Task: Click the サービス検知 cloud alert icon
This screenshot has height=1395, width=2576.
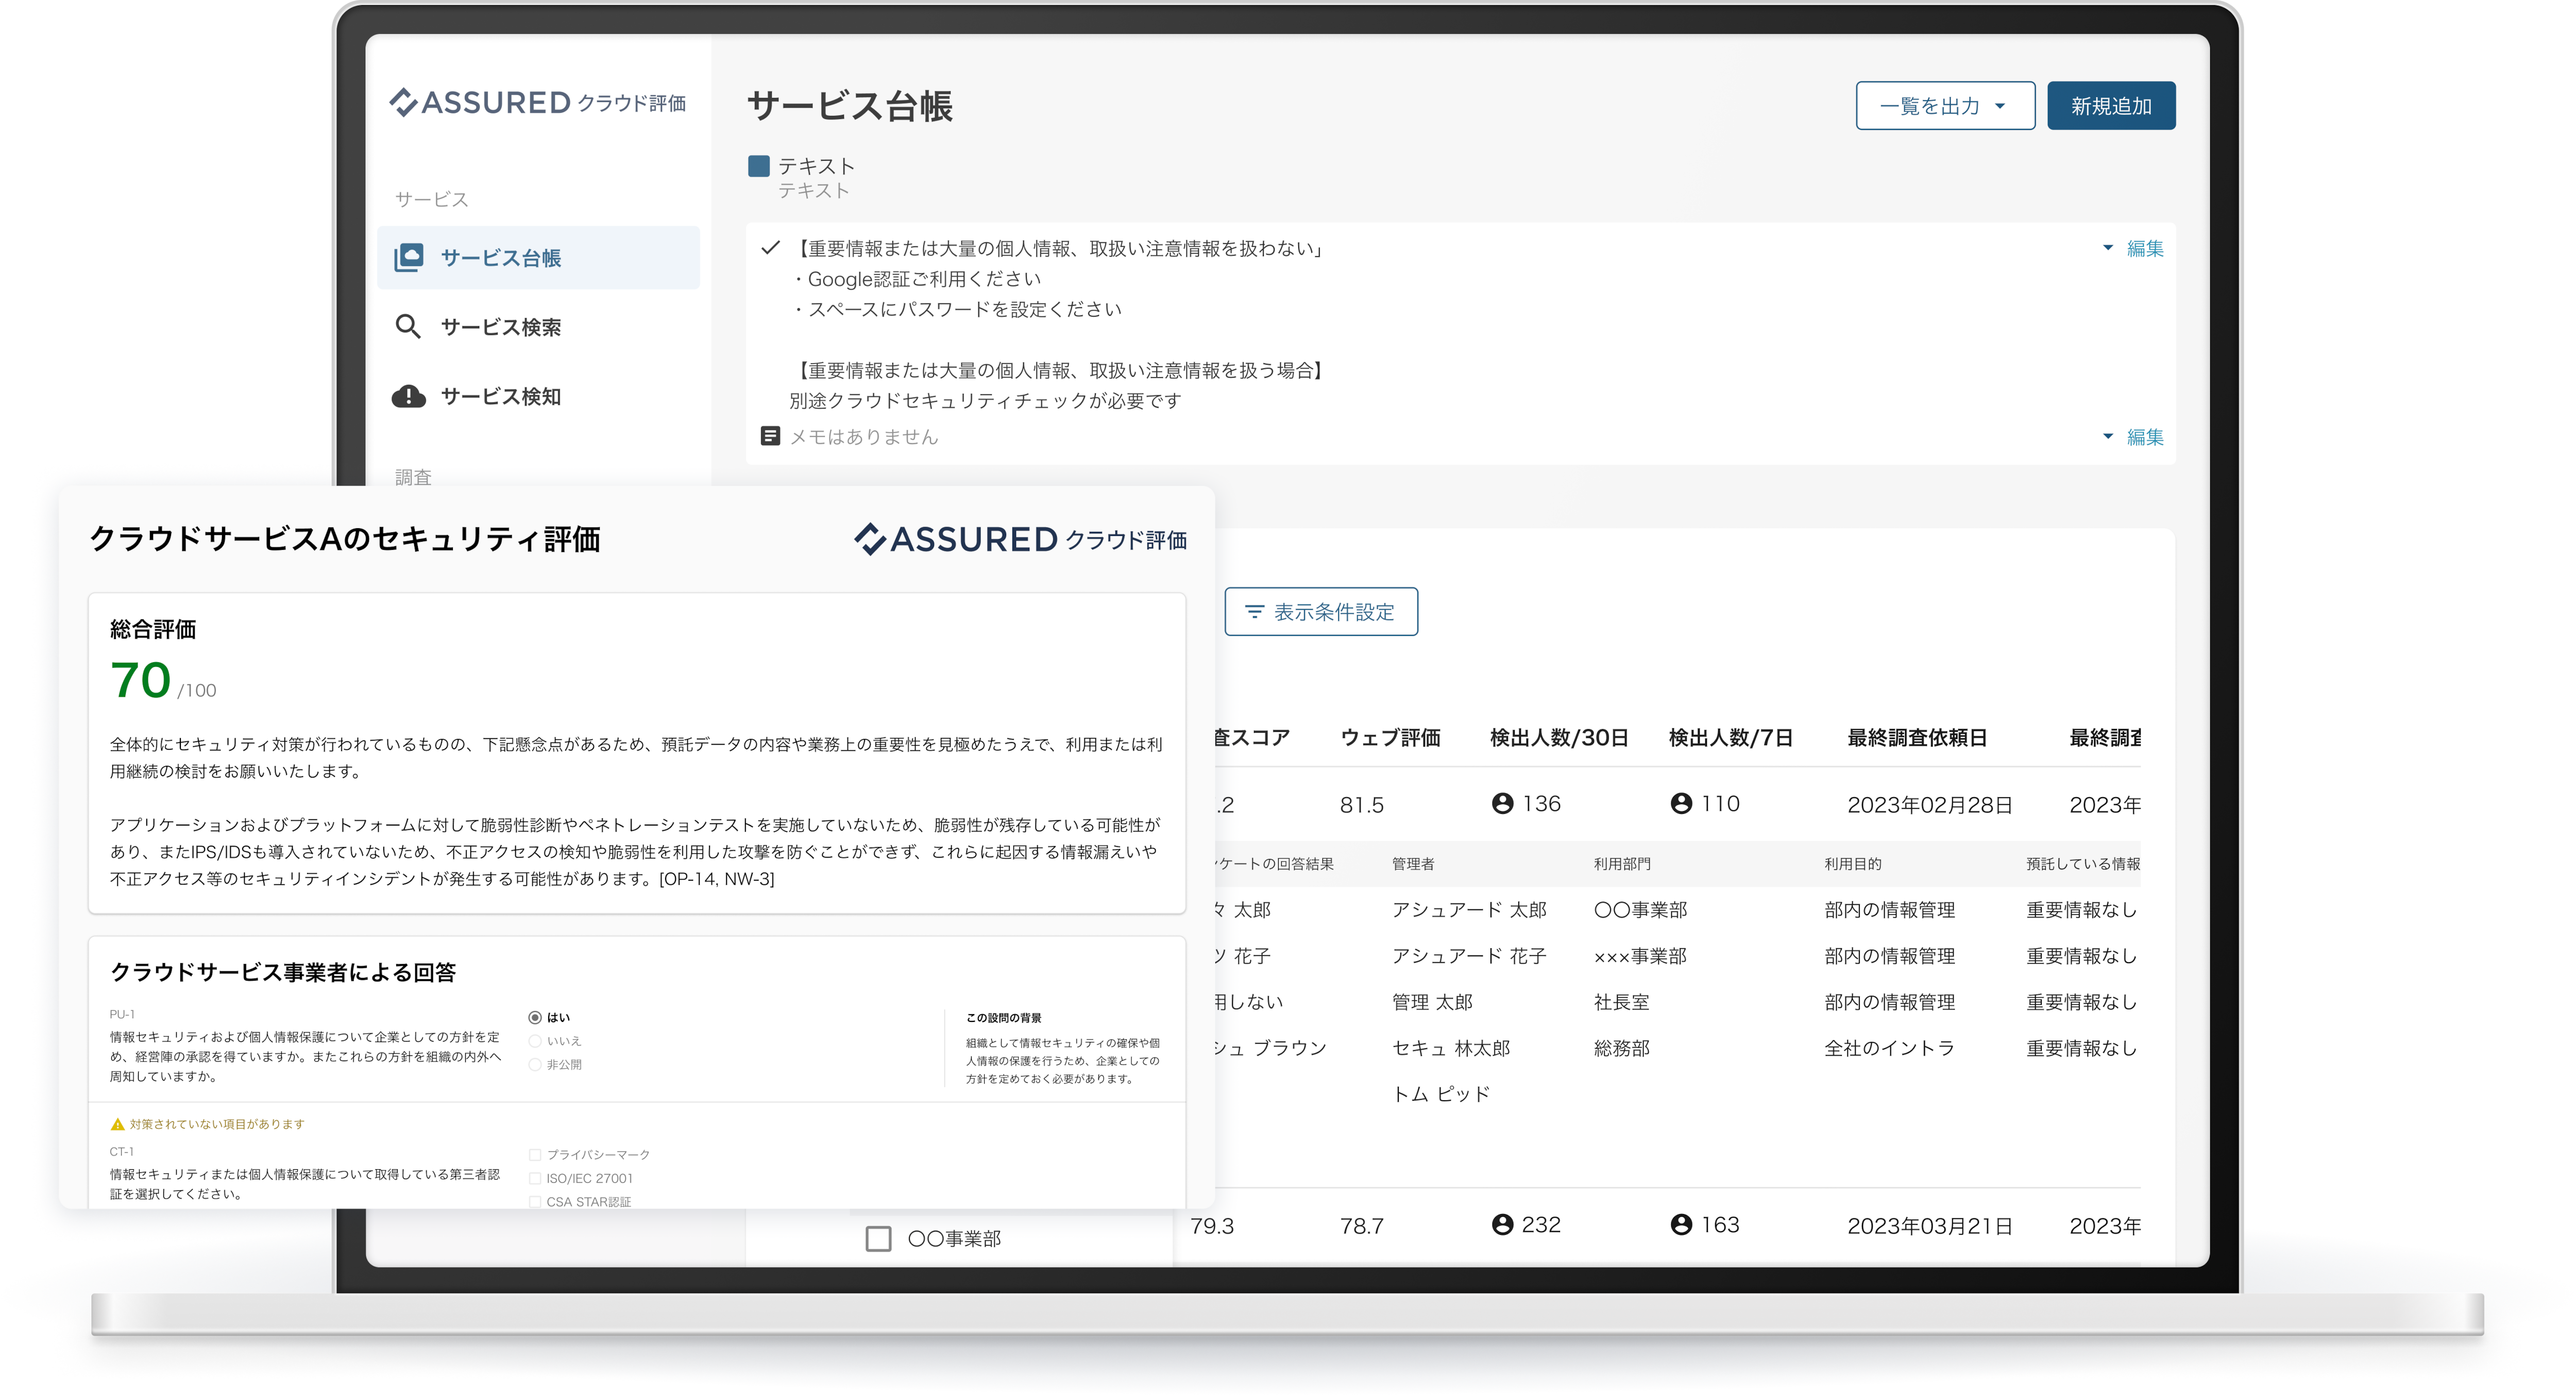Action: coord(408,397)
